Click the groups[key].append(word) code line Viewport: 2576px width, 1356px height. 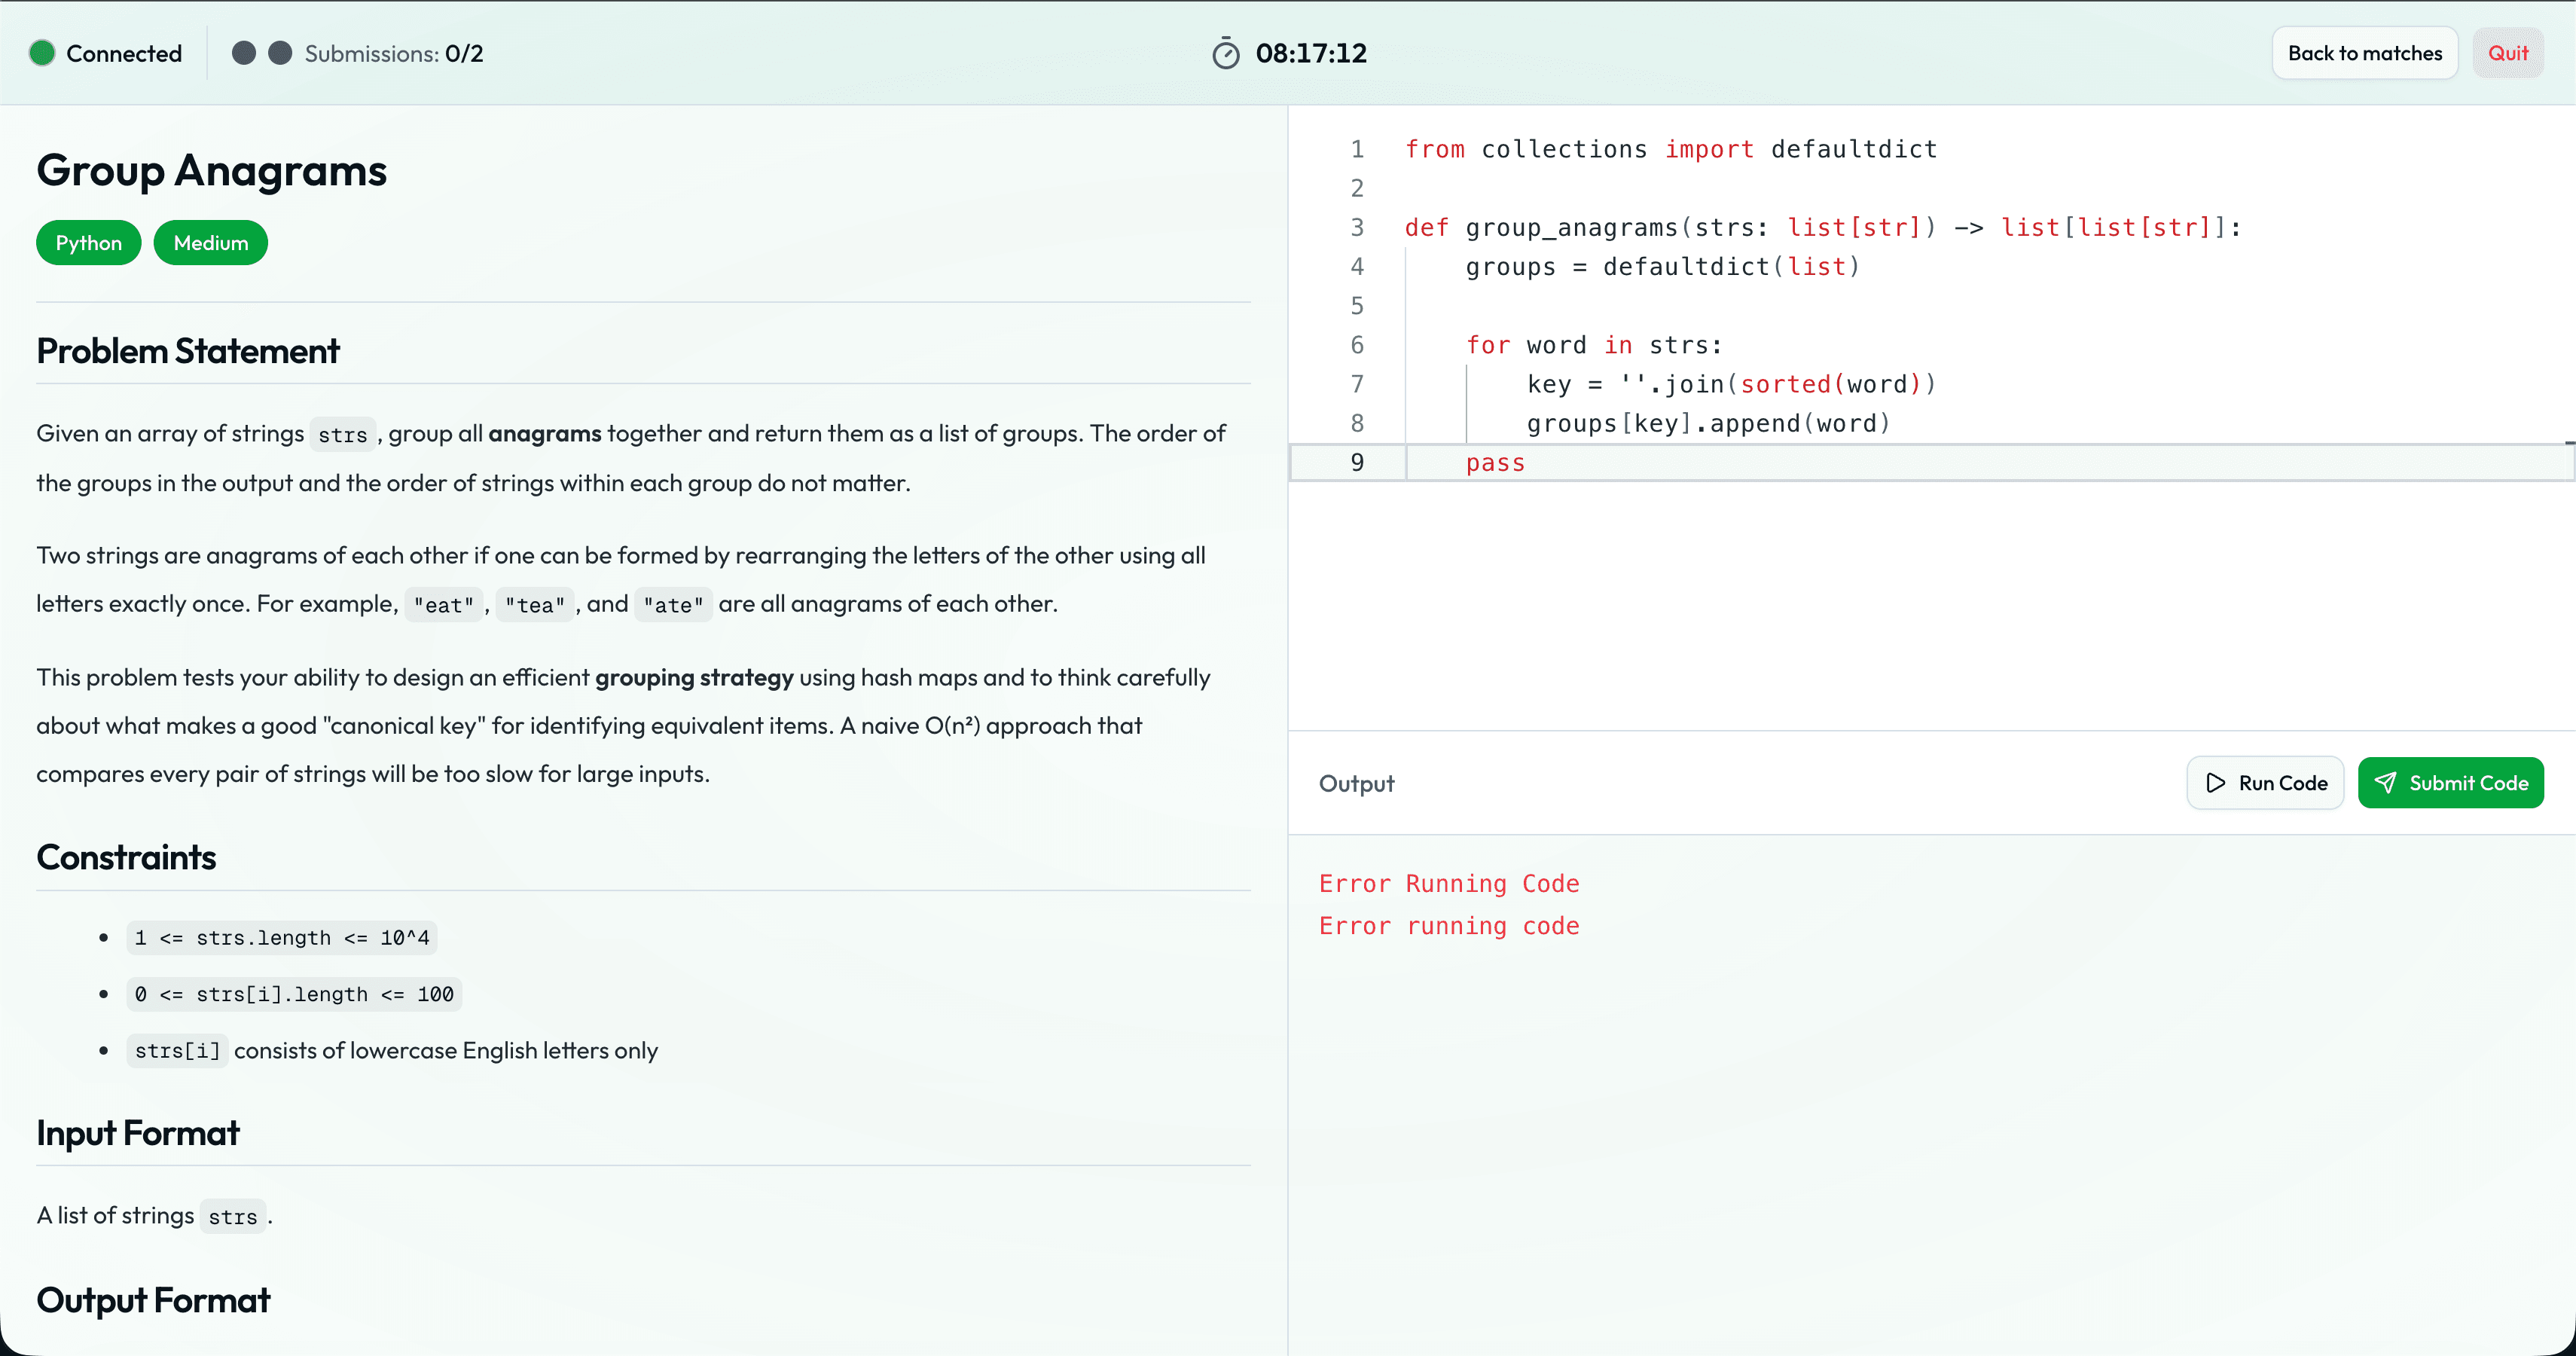(x=1709, y=423)
